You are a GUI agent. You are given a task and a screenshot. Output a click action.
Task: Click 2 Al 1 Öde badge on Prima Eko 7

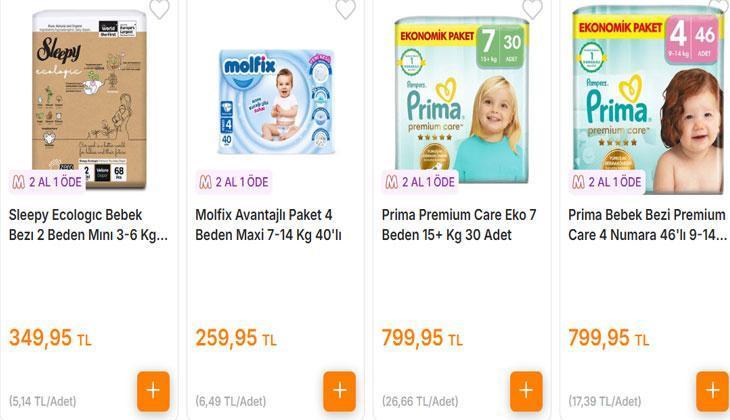click(420, 182)
